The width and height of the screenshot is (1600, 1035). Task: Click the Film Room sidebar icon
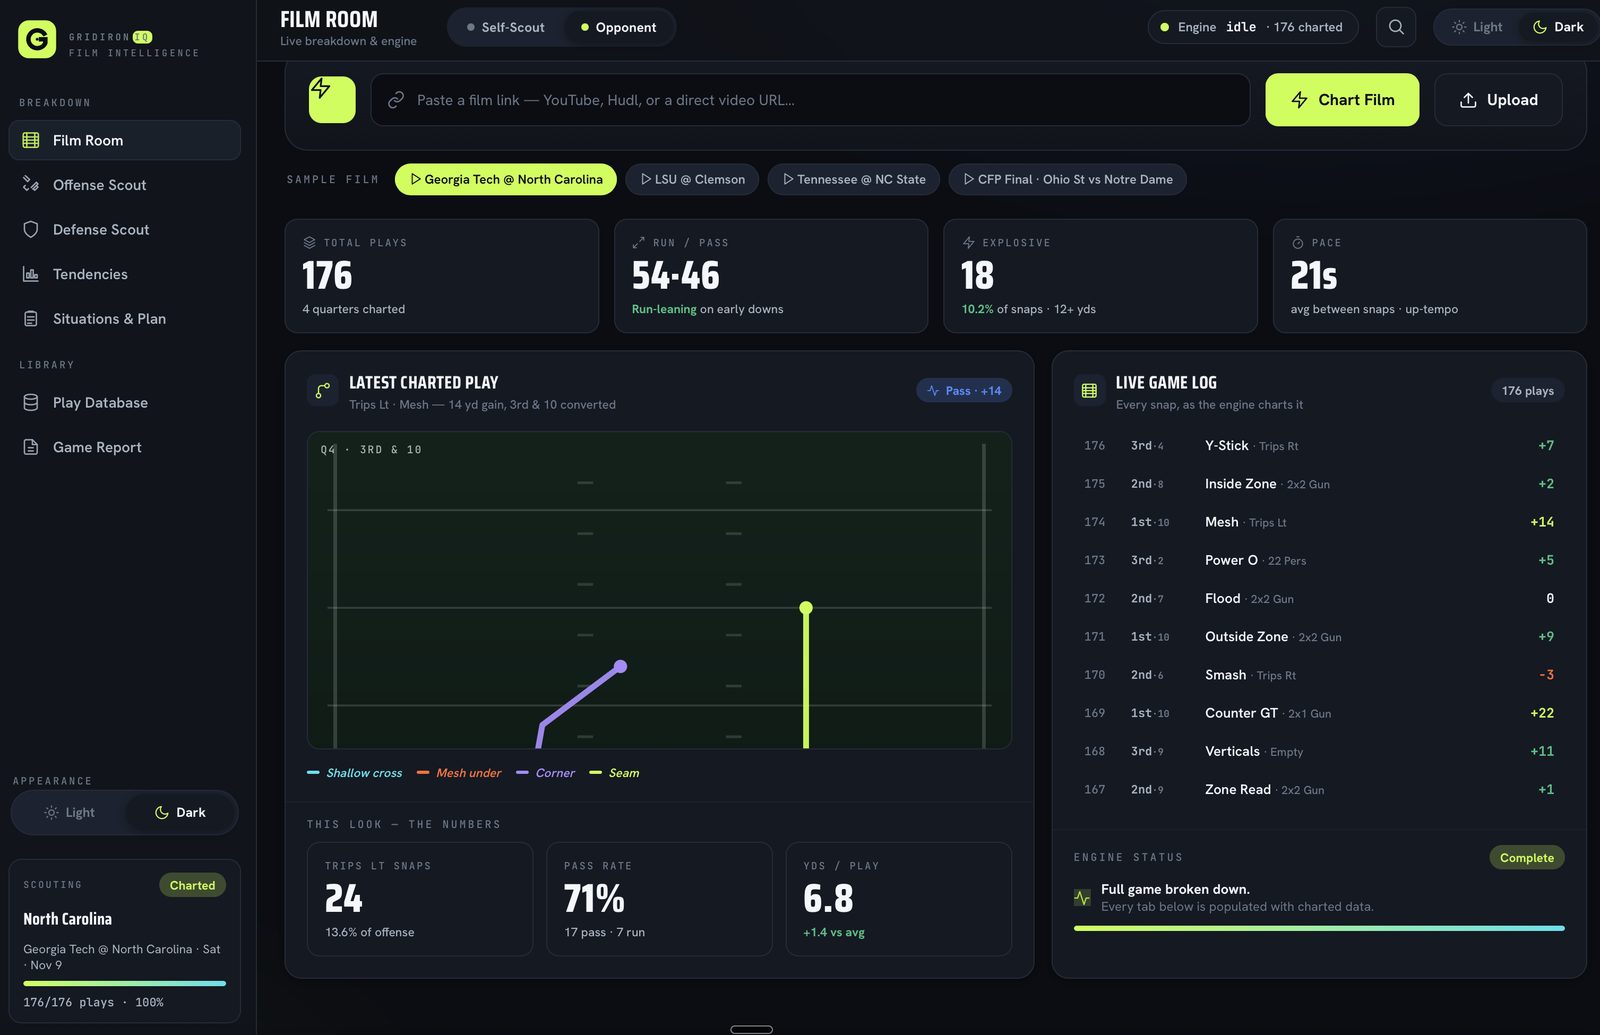31,140
